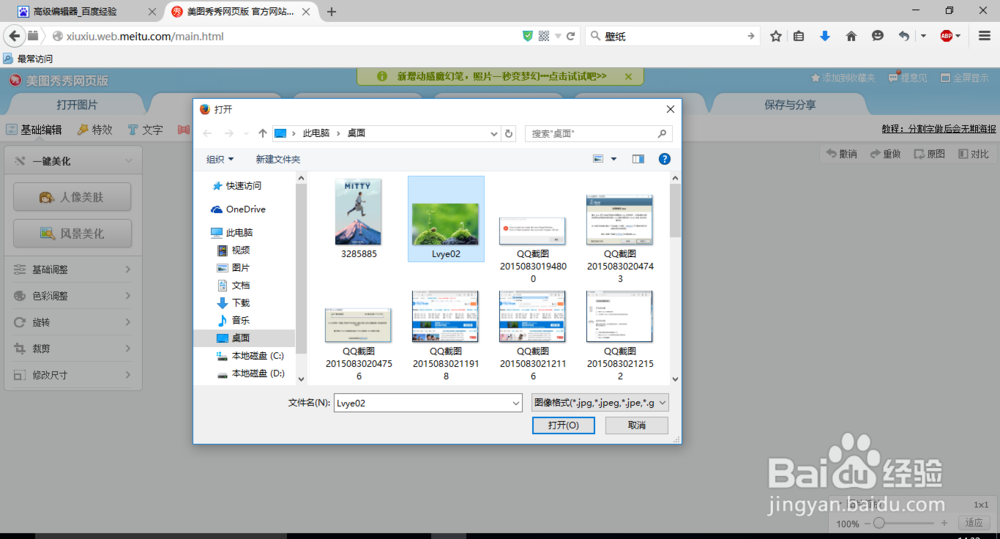Click the 取消 button in dialog
The height and width of the screenshot is (539, 1000).
point(636,425)
